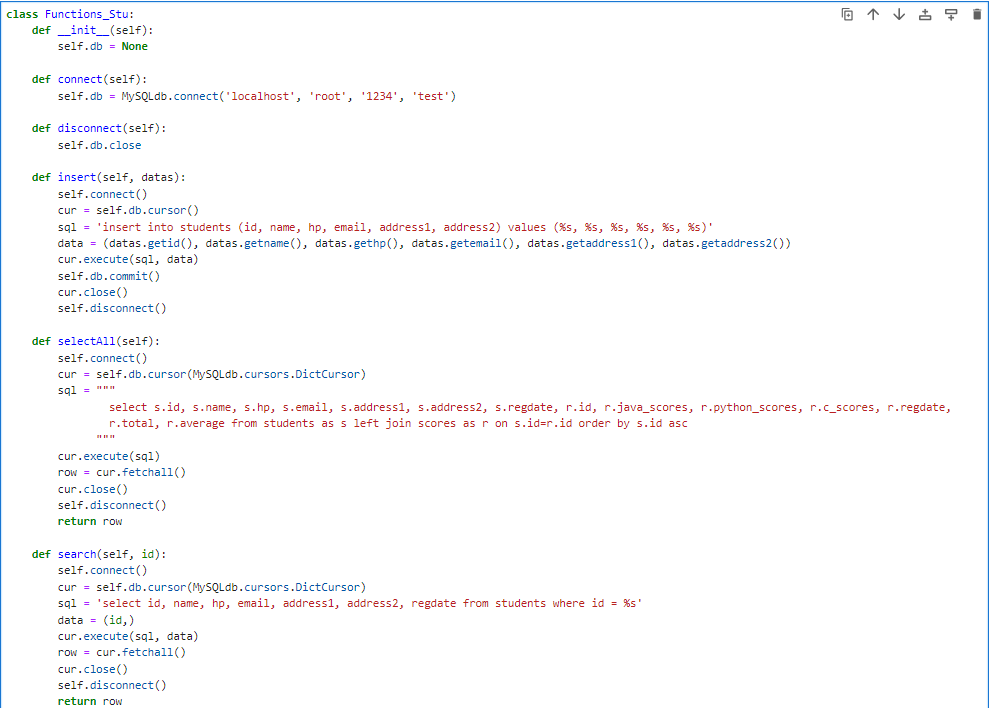Click 'return row' inside the search method

90,701
